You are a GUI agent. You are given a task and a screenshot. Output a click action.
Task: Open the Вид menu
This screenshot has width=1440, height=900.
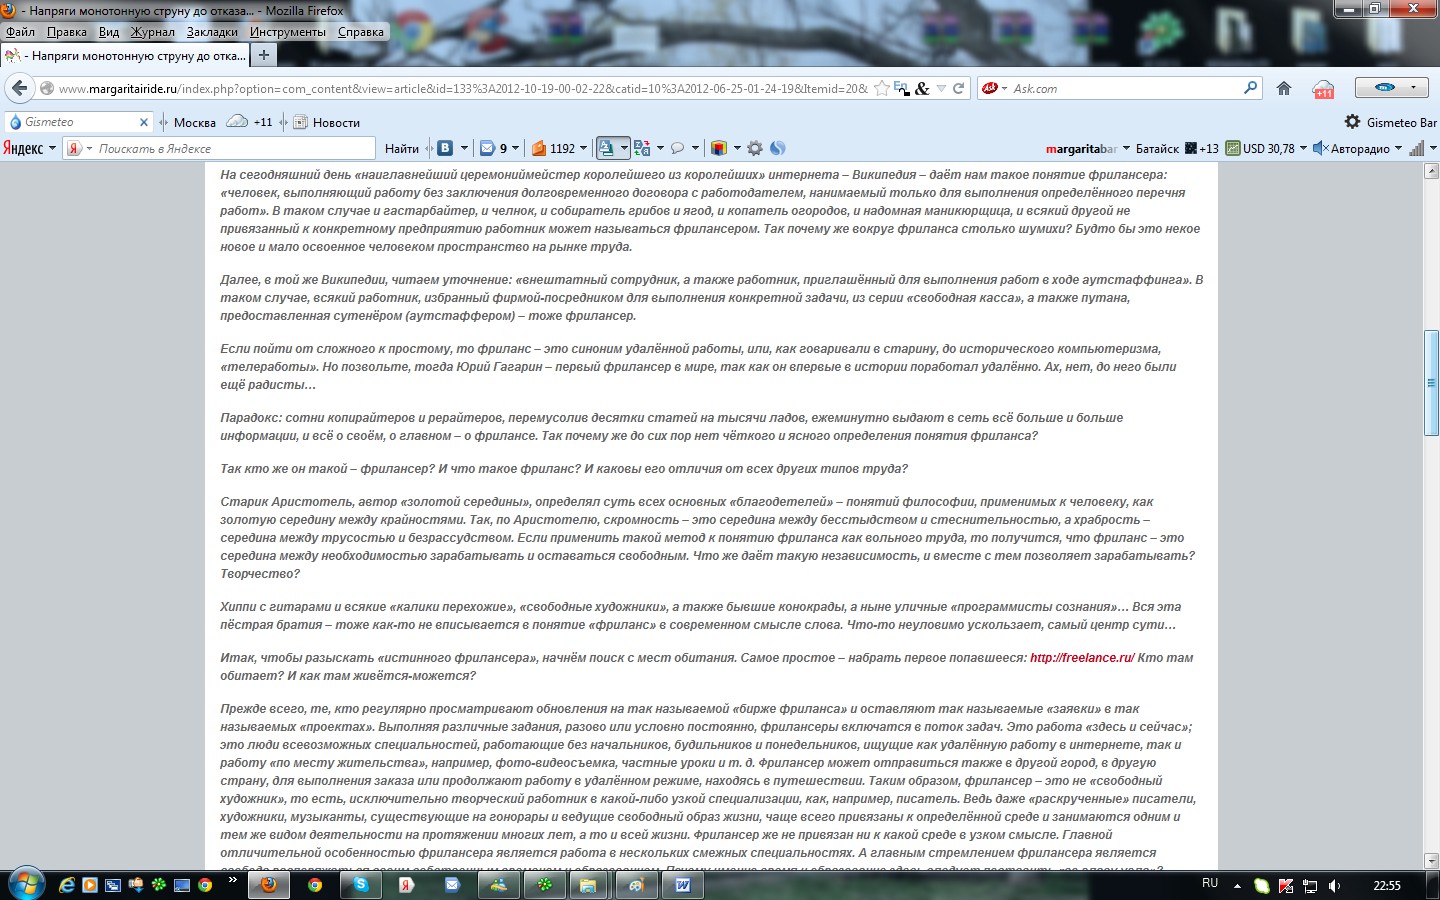pos(109,32)
